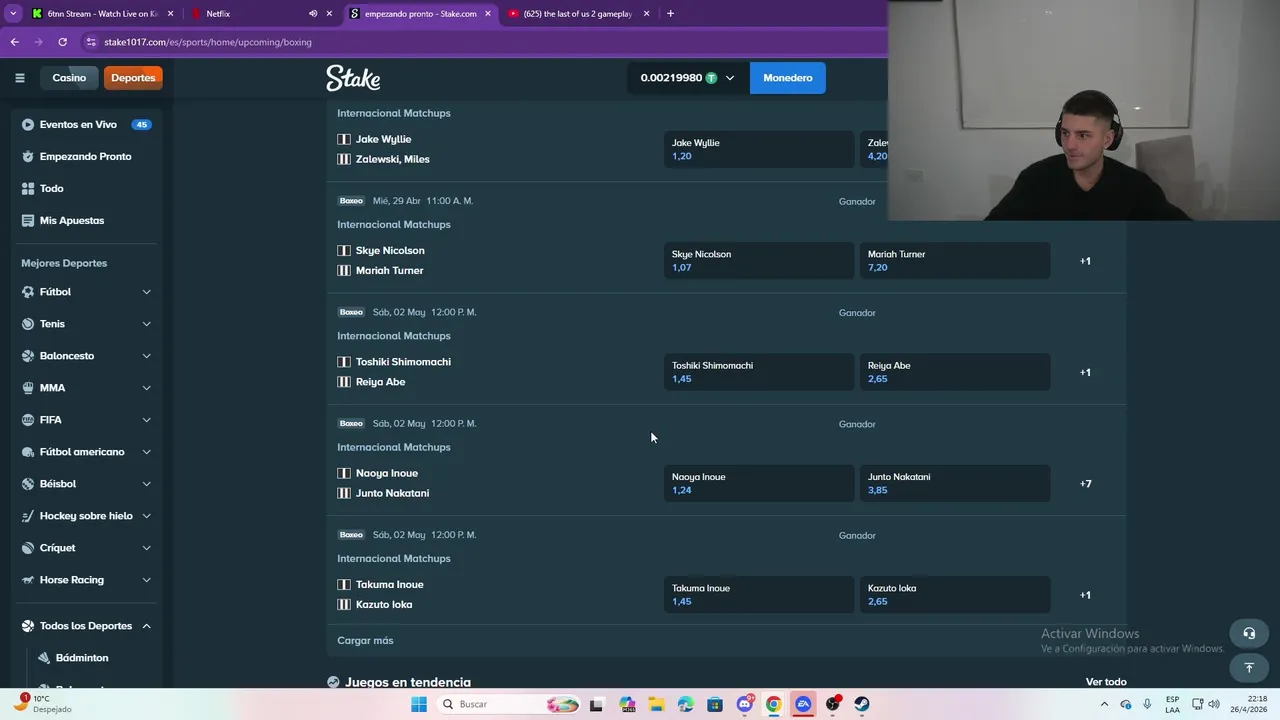
Task: Open the Naoya Inoue vs Junto Nakatani match
Action: [392, 483]
